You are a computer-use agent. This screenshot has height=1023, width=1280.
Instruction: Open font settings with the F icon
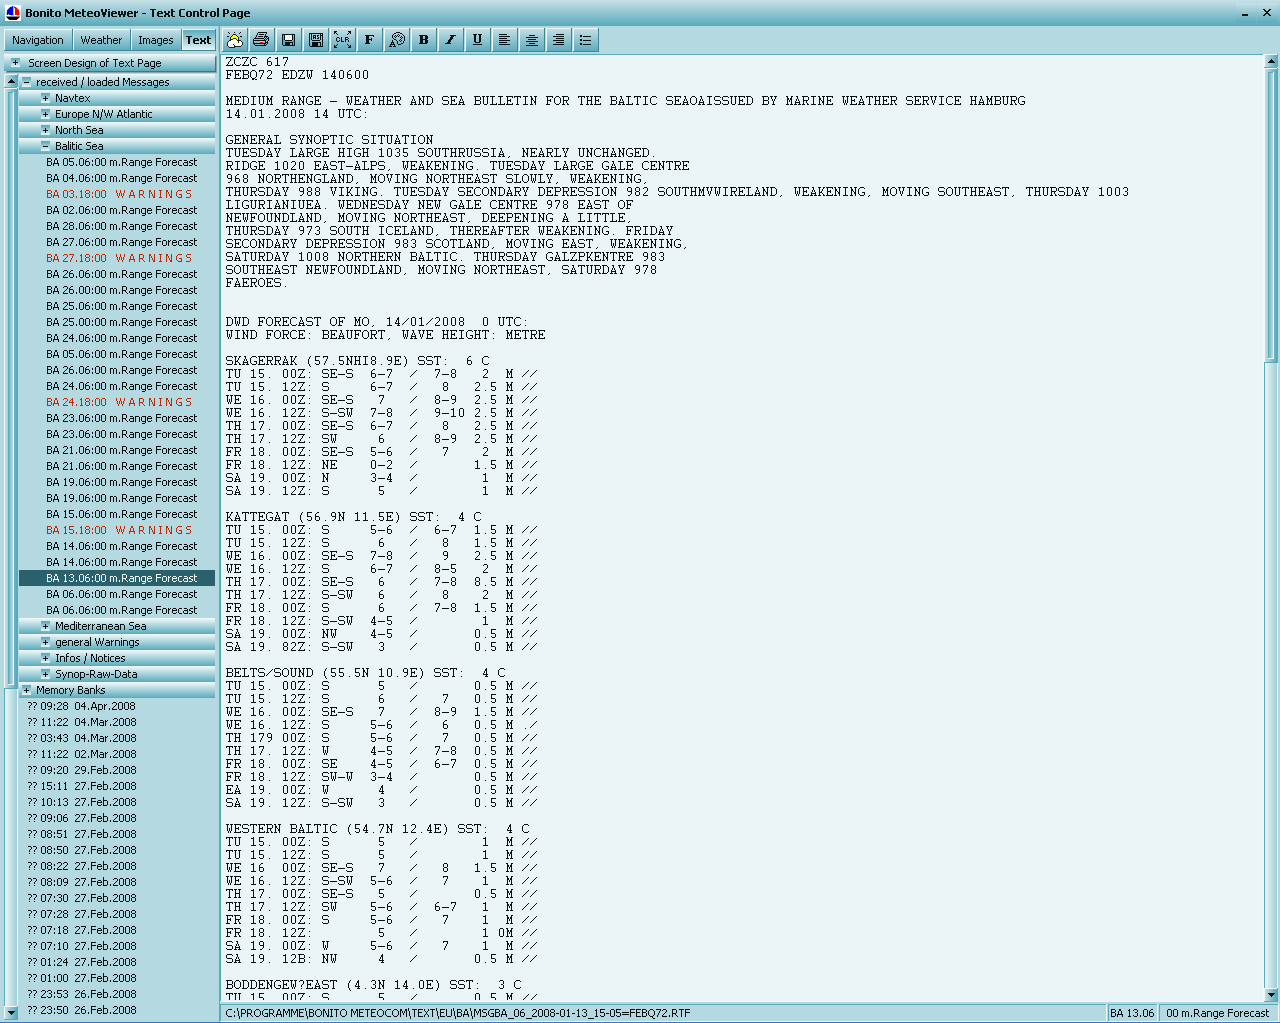[369, 40]
